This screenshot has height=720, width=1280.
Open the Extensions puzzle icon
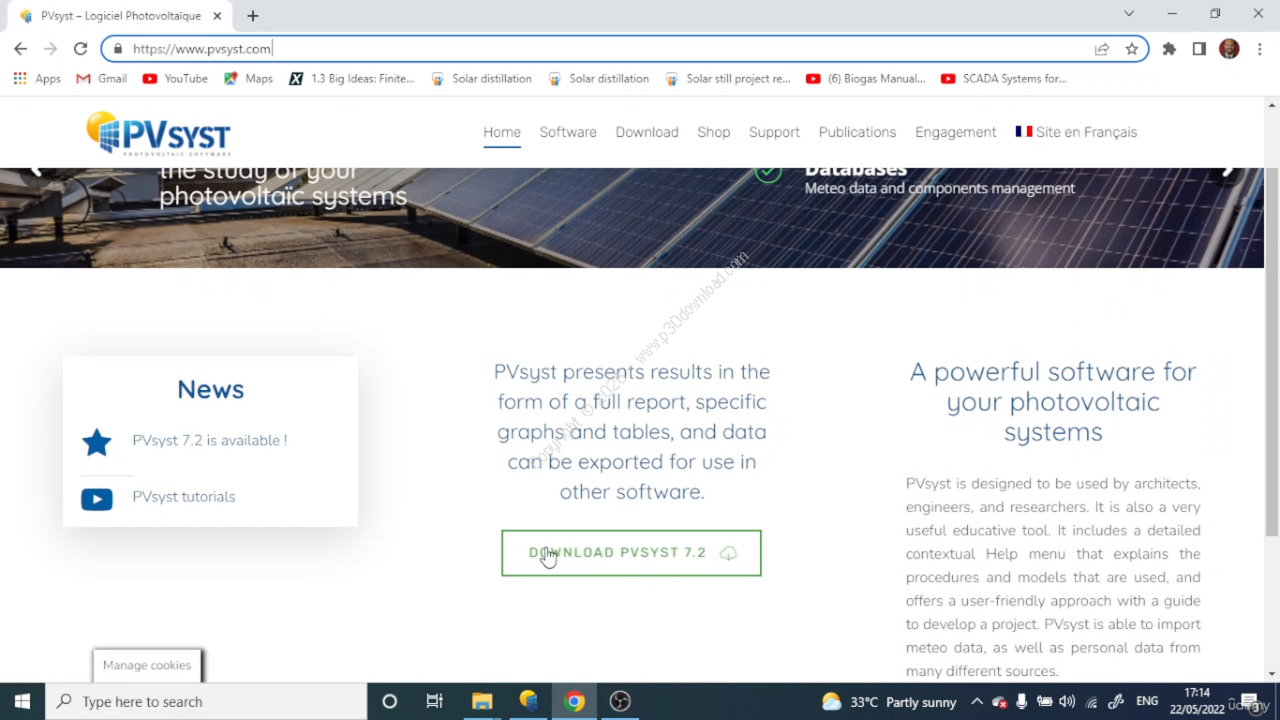coord(1169,49)
